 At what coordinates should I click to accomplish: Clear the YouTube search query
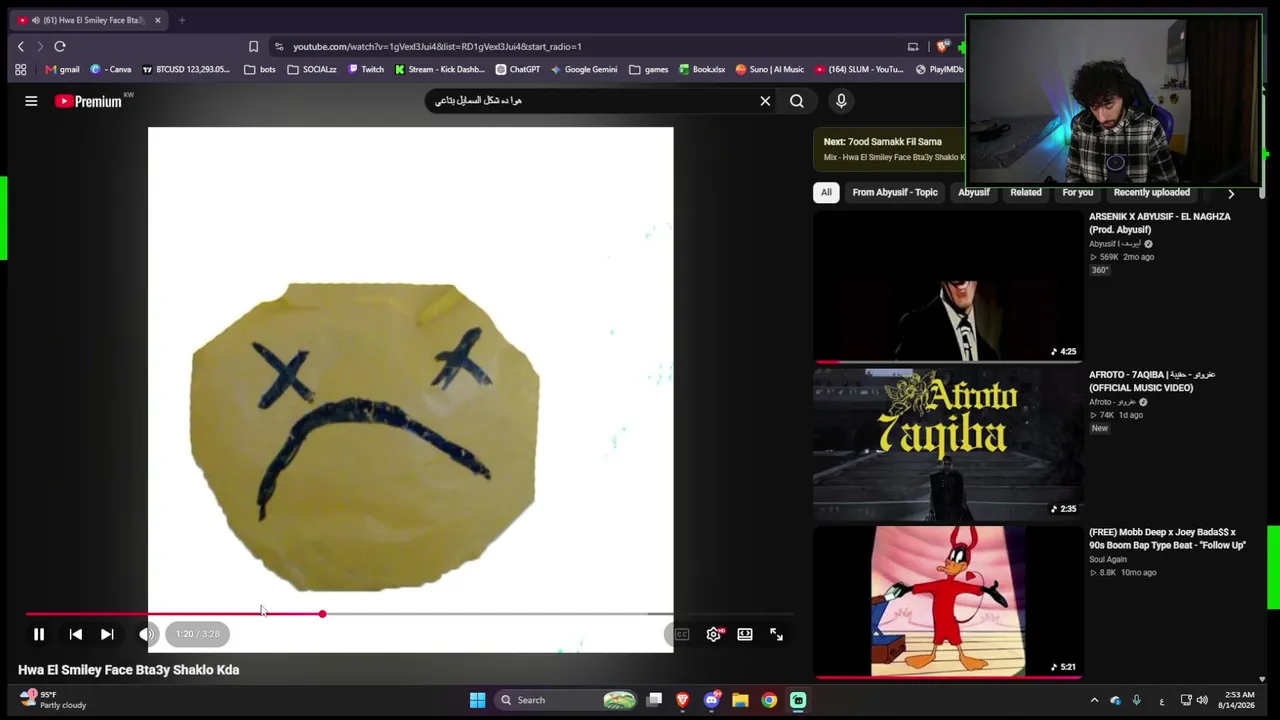[765, 101]
